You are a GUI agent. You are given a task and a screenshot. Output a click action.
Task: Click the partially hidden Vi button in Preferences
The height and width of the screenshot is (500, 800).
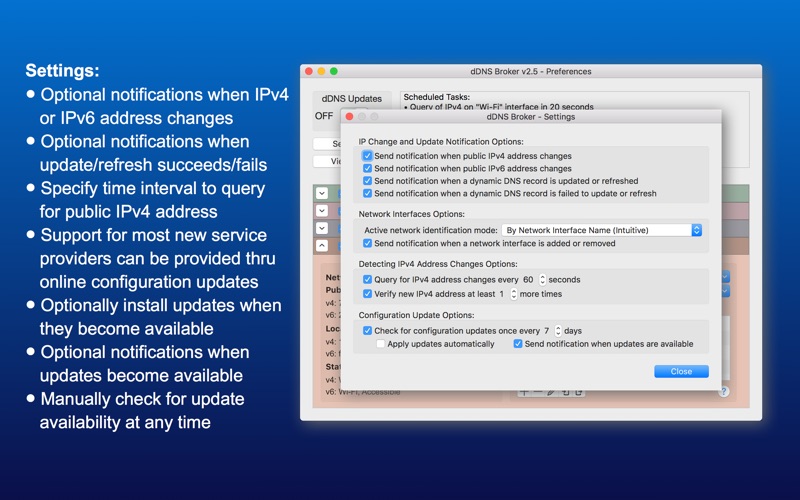tap(327, 161)
